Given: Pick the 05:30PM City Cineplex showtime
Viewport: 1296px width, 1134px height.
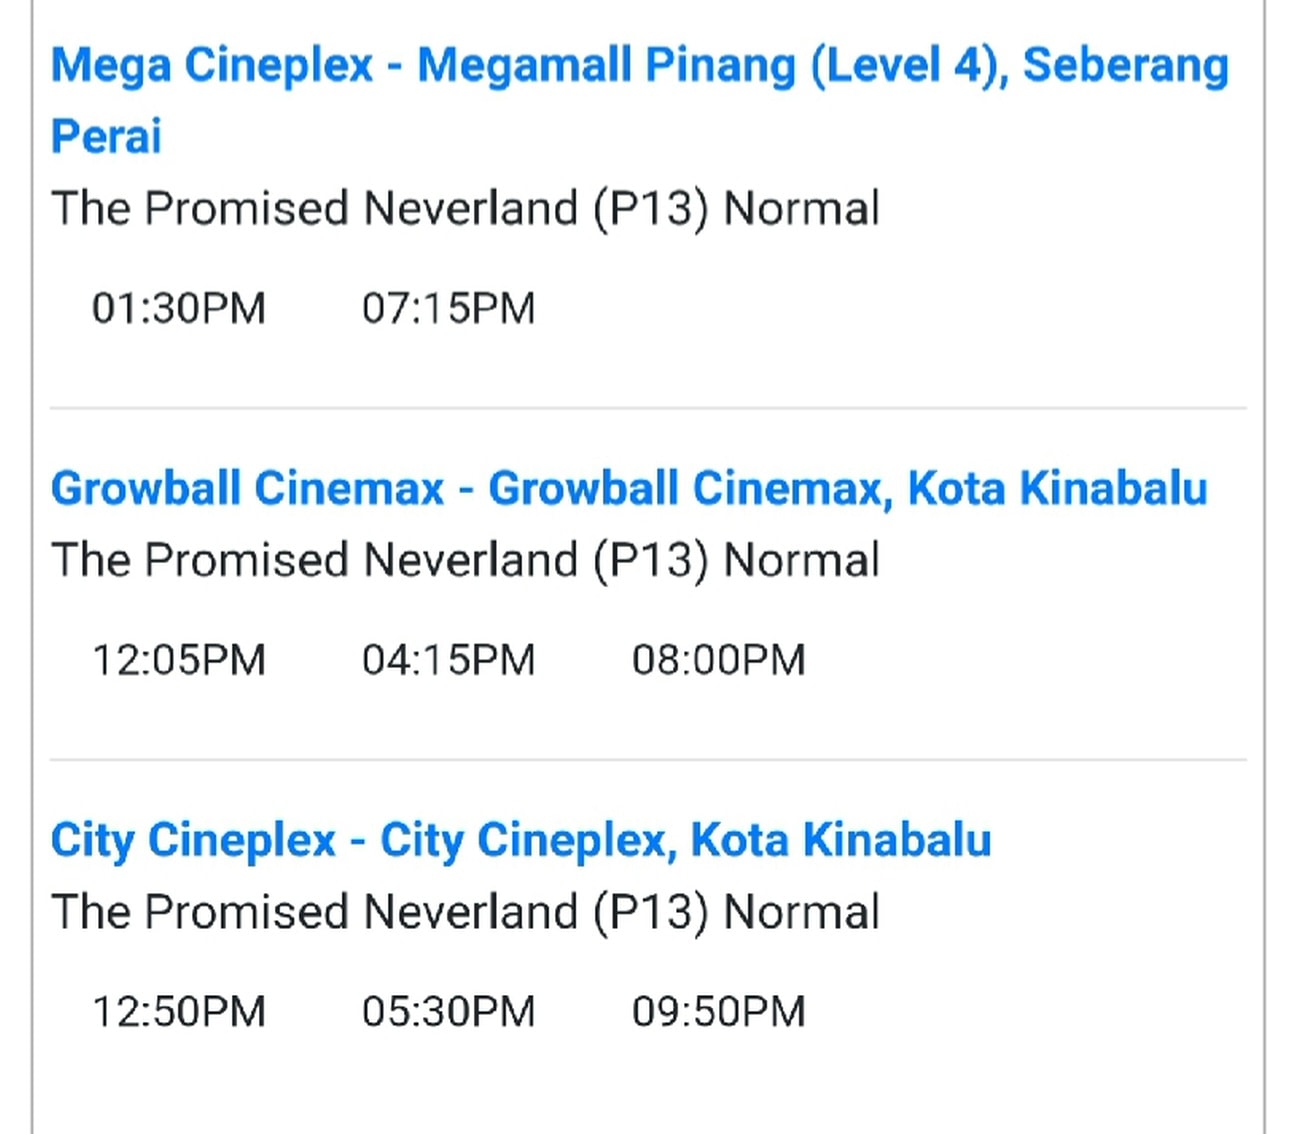Looking at the screenshot, I should coord(449,1012).
